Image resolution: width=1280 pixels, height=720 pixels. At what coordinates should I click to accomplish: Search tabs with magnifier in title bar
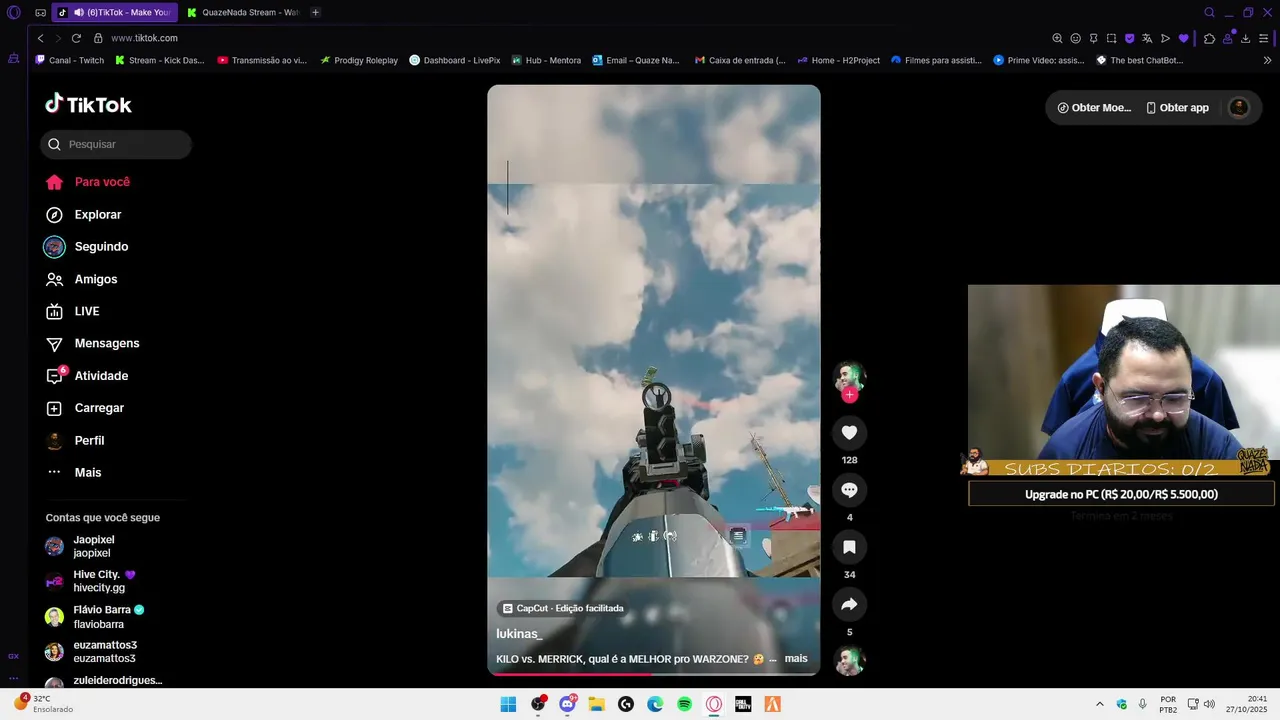pyautogui.click(x=1209, y=13)
